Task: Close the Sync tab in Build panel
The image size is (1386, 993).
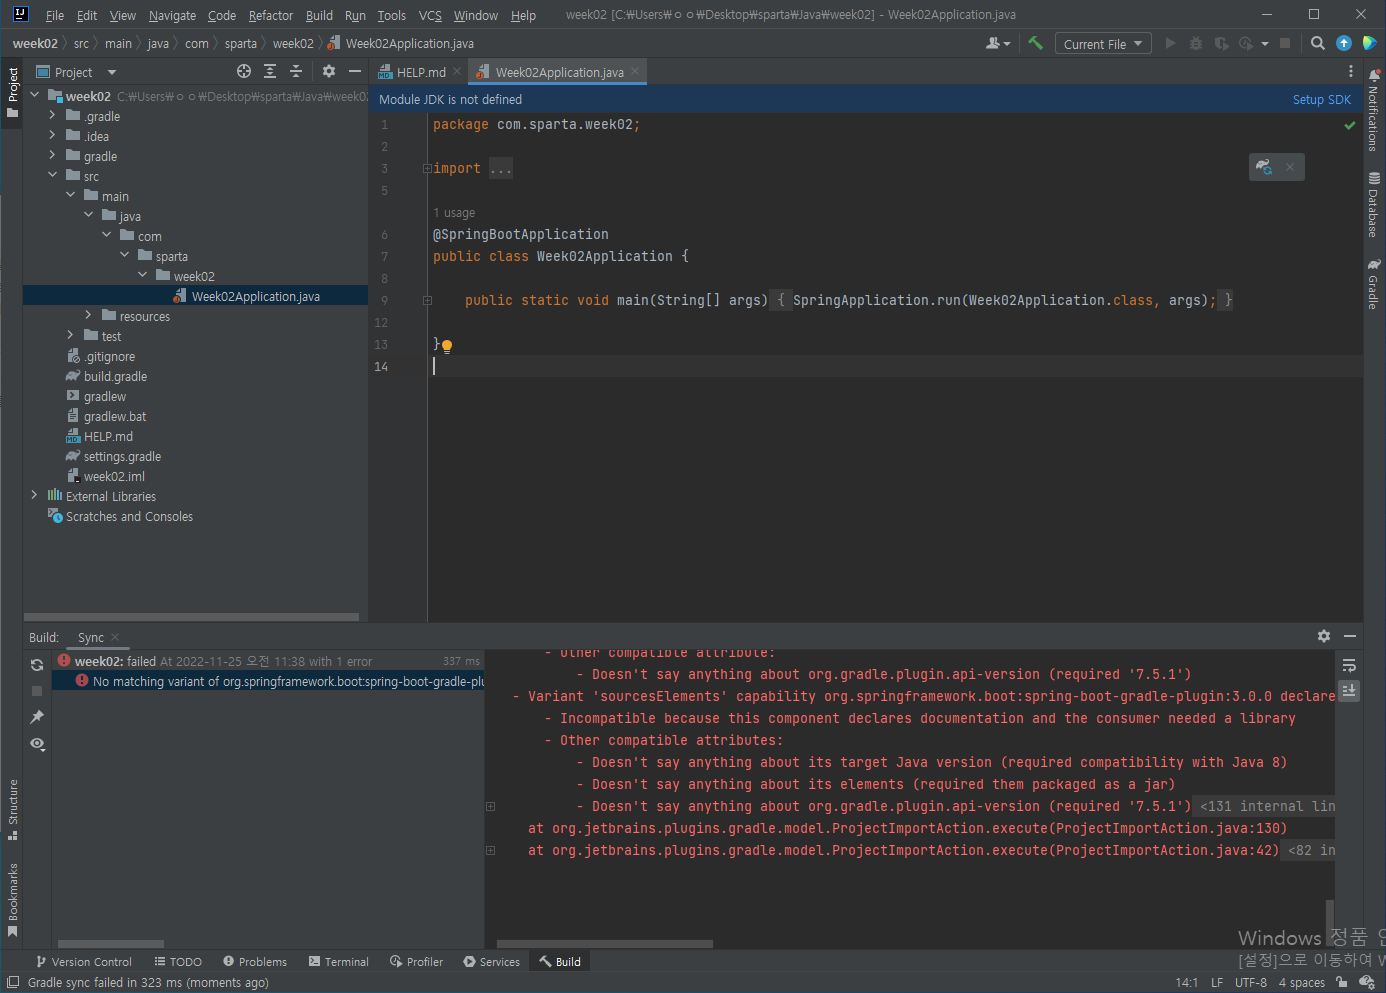Action: (115, 637)
